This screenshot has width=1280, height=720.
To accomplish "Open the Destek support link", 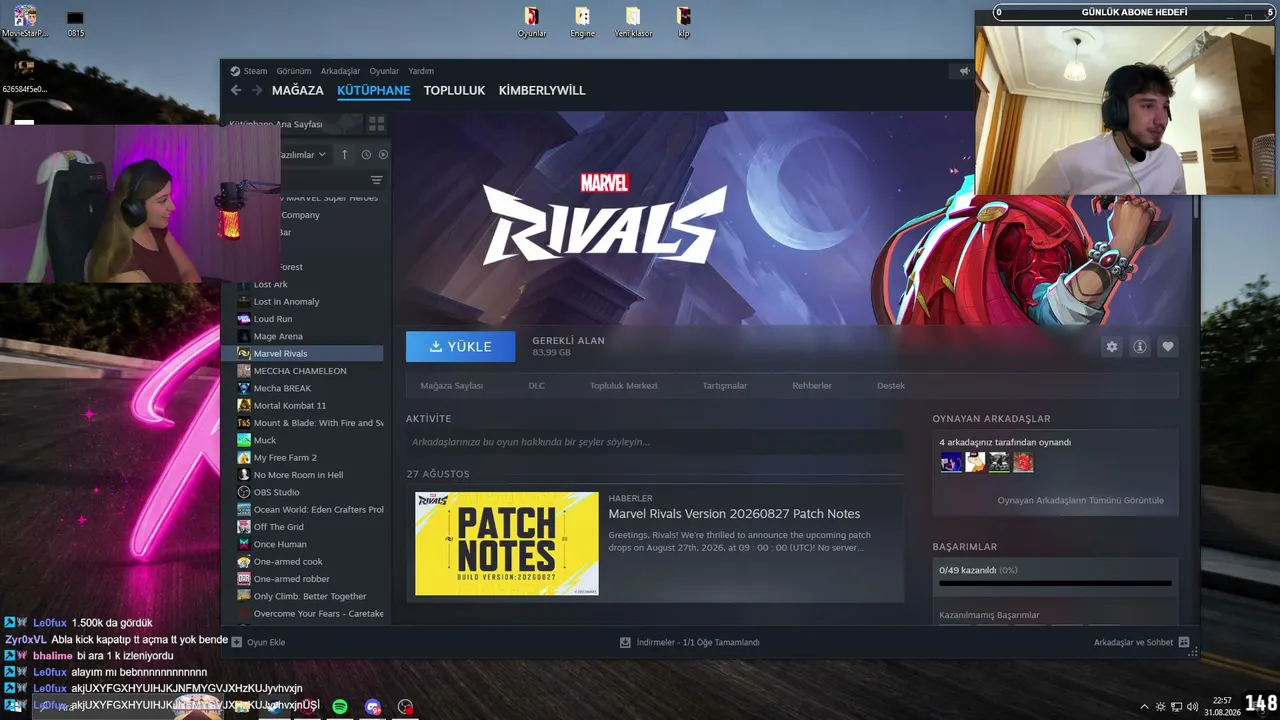I will (891, 386).
